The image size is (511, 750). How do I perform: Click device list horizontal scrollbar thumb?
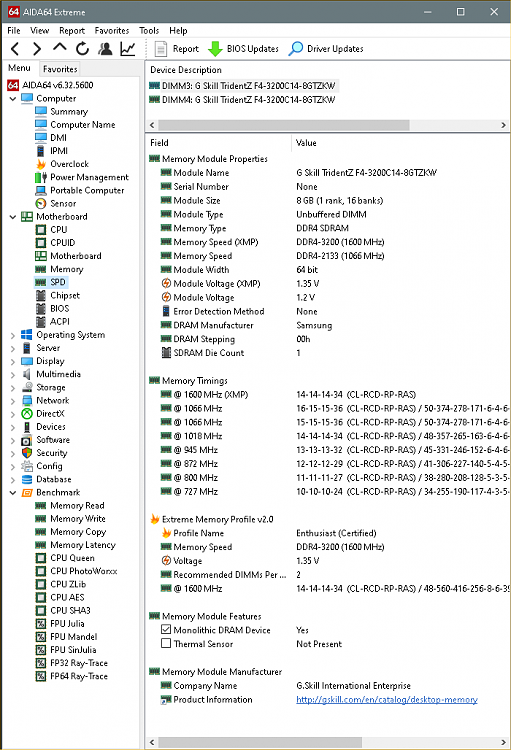[283, 125]
